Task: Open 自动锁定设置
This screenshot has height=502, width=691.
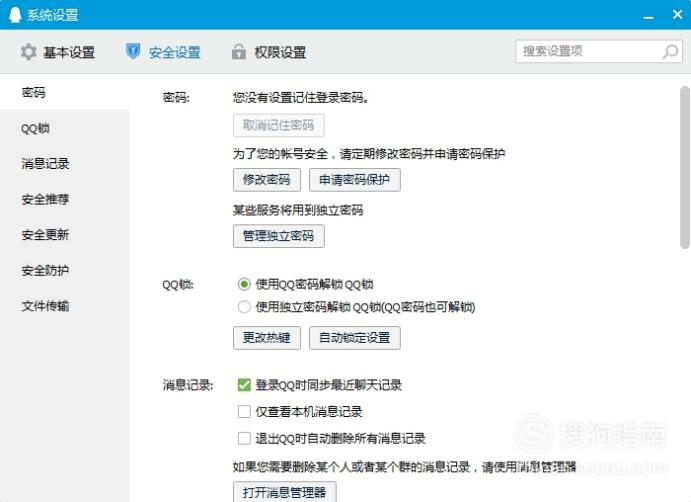Action: (355, 338)
